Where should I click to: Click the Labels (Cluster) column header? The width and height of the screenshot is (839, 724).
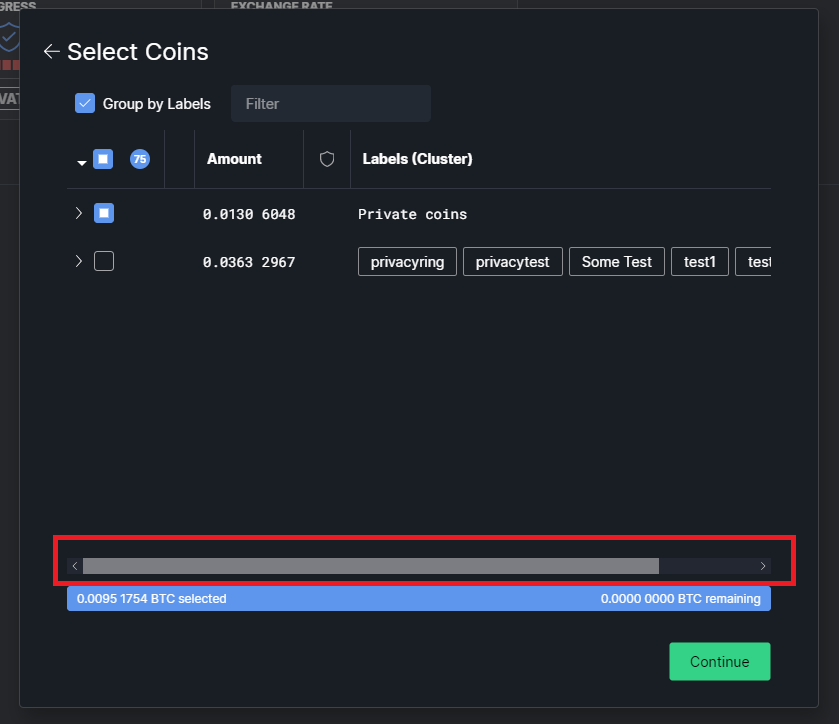(x=417, y=159)
